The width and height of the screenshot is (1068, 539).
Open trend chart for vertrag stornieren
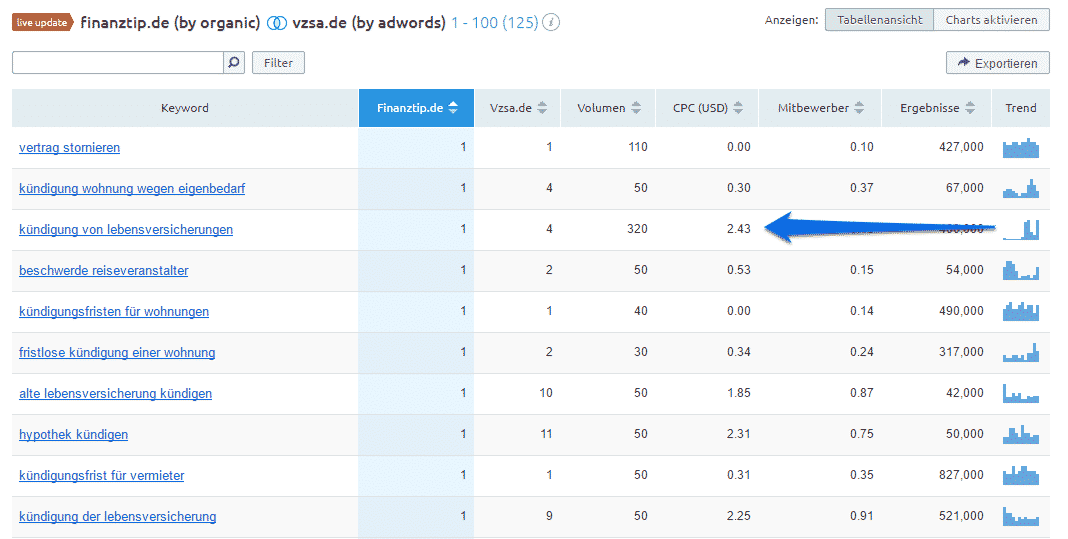1020,147
